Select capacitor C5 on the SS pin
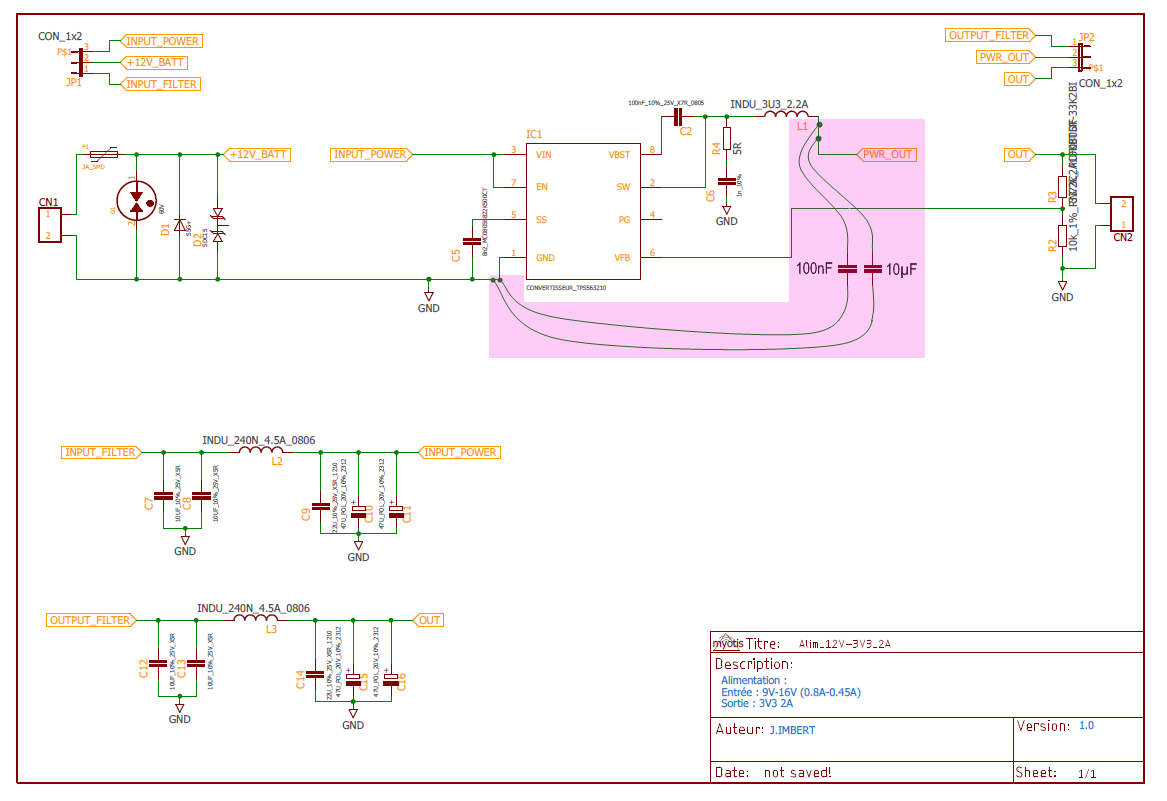The height and width of the screenshot is (801, 1167). pyautogui.click(x=472, y=241)
